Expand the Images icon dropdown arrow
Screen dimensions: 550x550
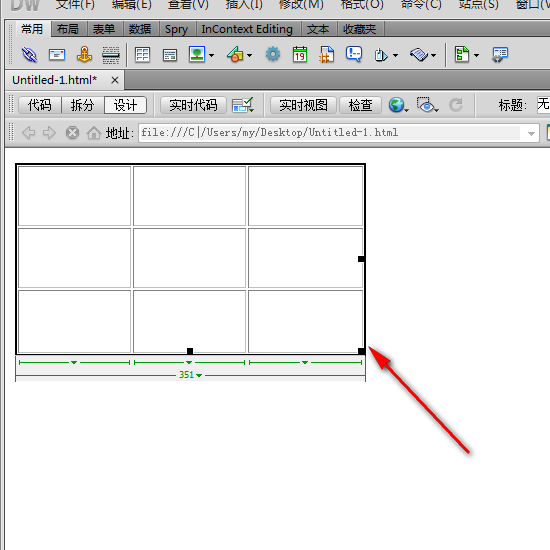coord(212,55)
